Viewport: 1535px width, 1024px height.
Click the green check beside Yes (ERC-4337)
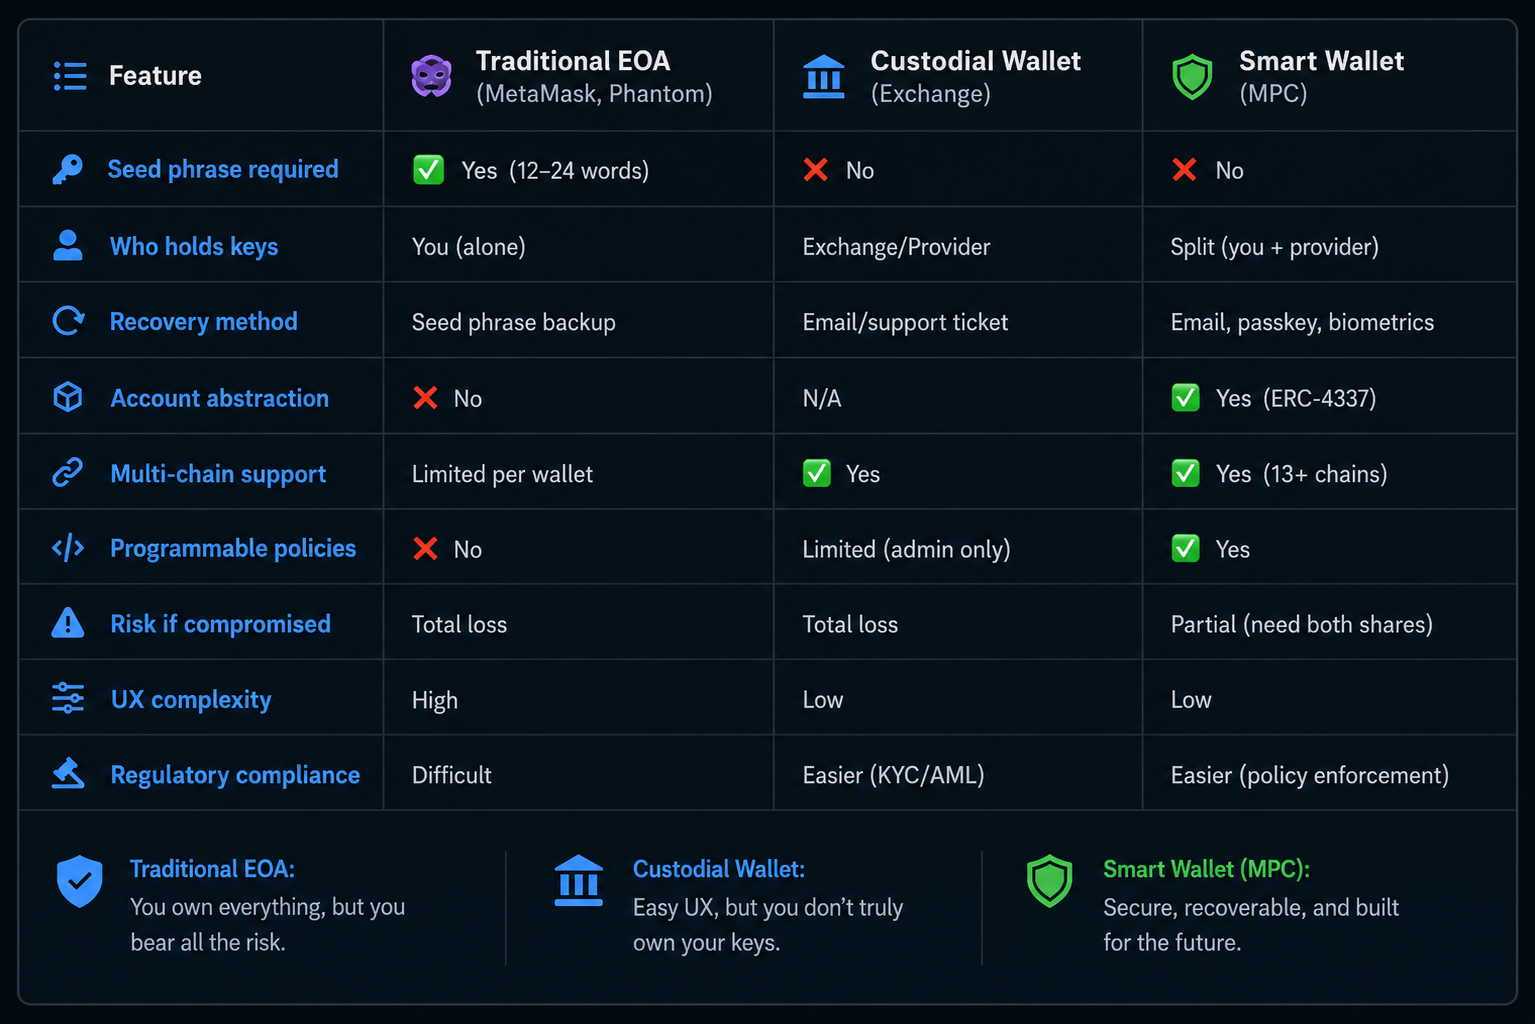pyautogui.click(x=1186, y=398)
